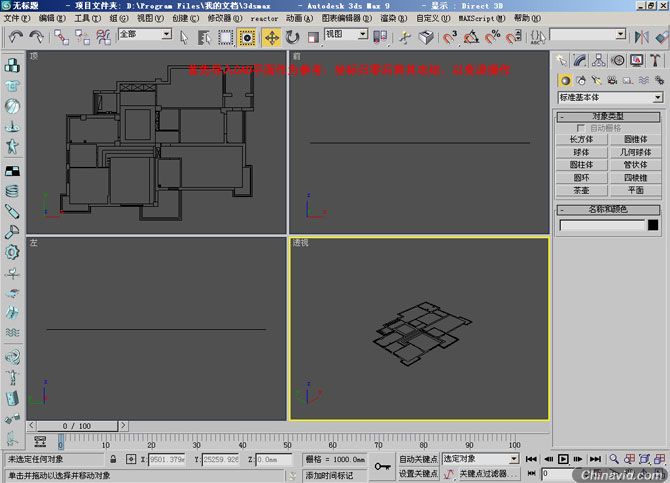Image resolution: width=670 pixels, height=483 pixels.
Task: Open the 编辑 menu
Action: (x=52, y=18)
